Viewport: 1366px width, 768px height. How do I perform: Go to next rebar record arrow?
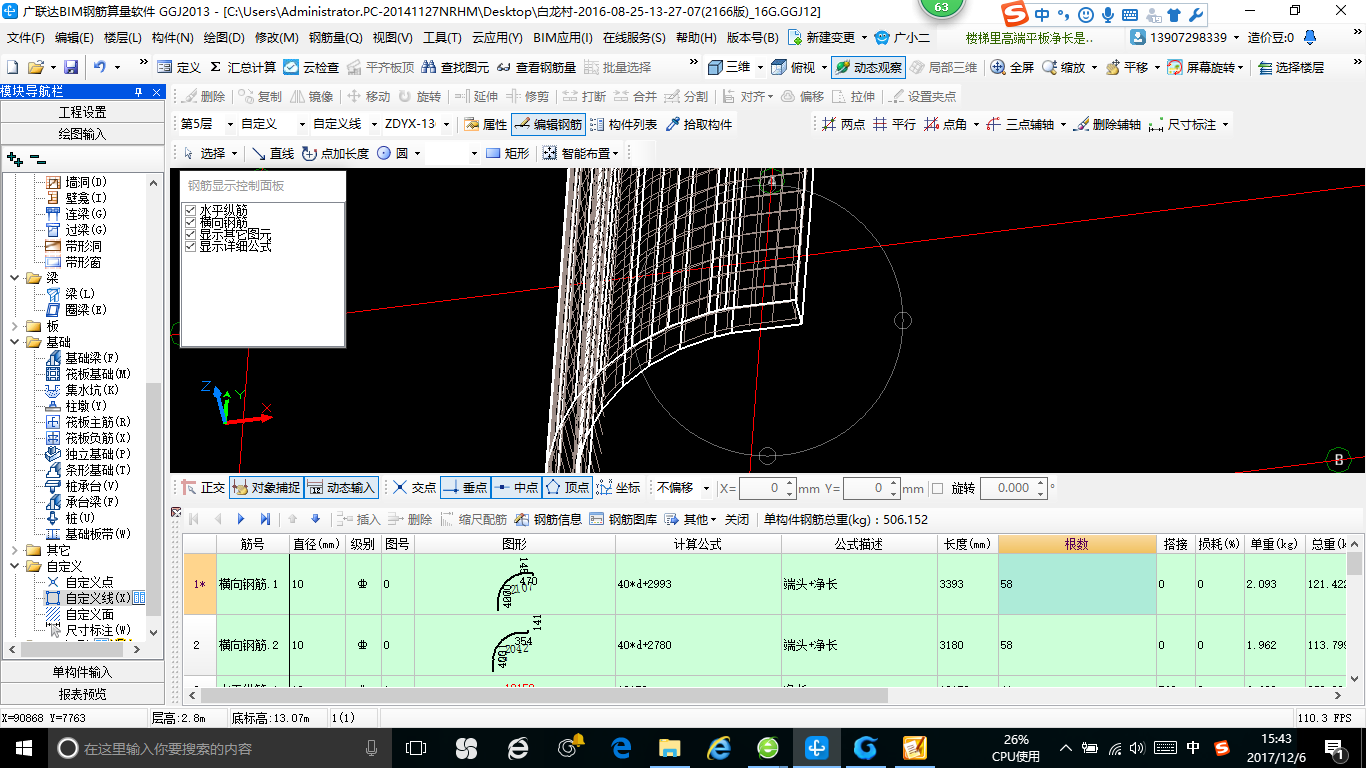click(241, 519)
